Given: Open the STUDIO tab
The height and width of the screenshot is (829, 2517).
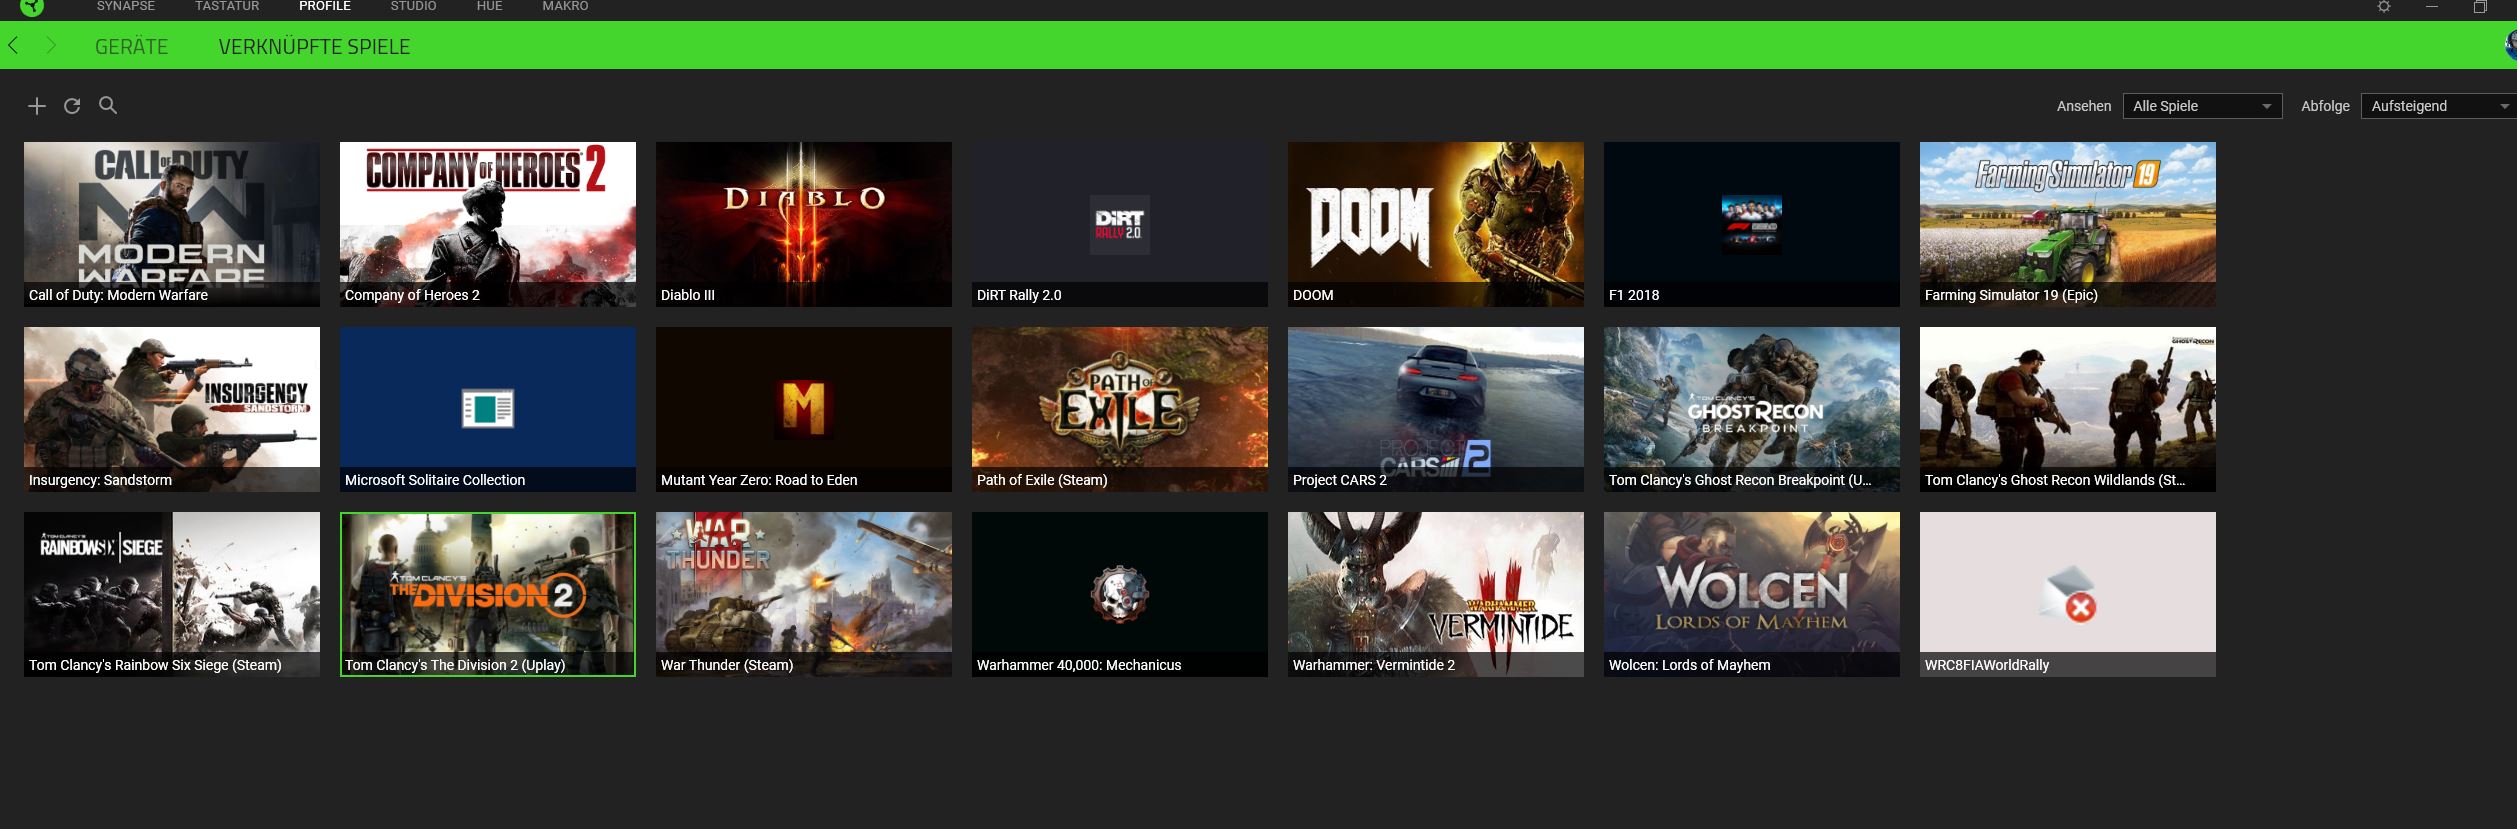Looking at the screenshot, I should [x=413, y=6].
